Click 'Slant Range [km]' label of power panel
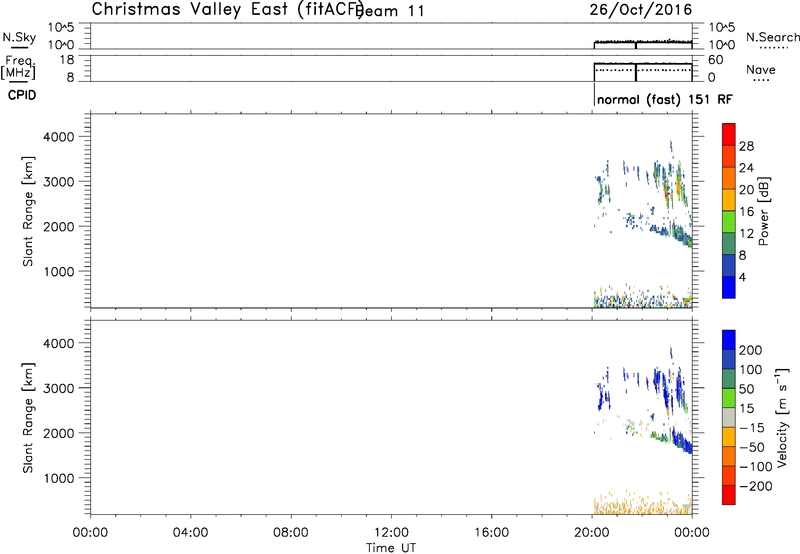Screen dimensions: 800x554 pyautogui.click(x=28, y=211)
